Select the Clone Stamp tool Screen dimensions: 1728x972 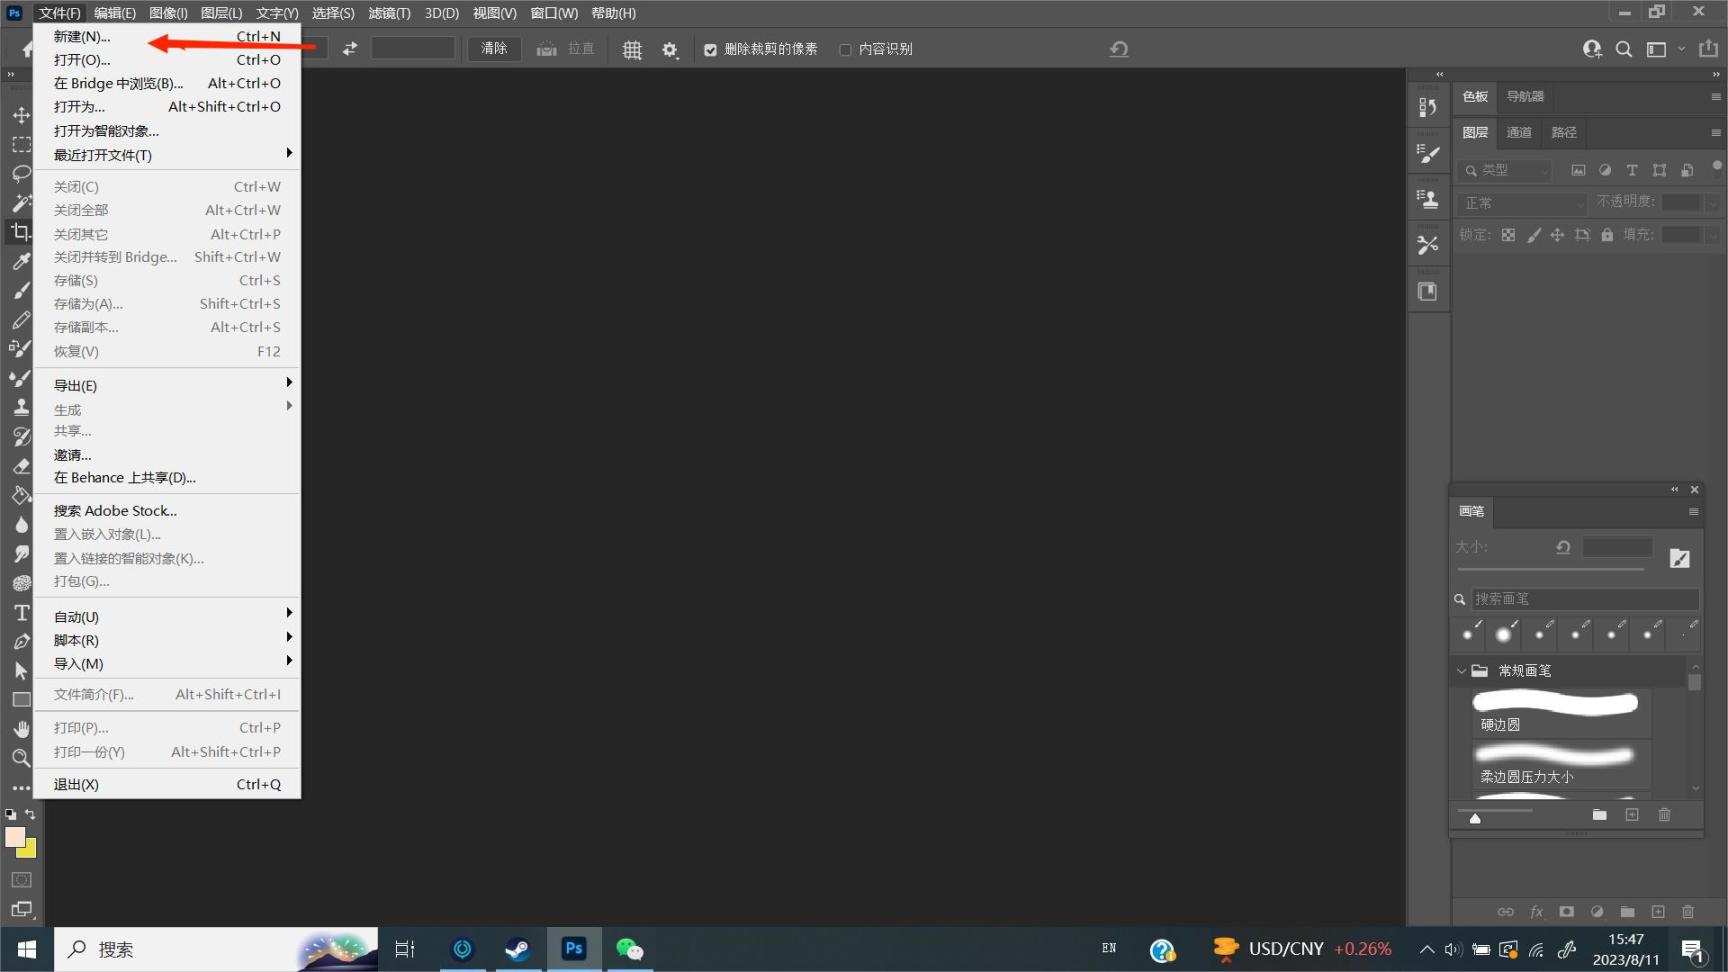(21, 407)
